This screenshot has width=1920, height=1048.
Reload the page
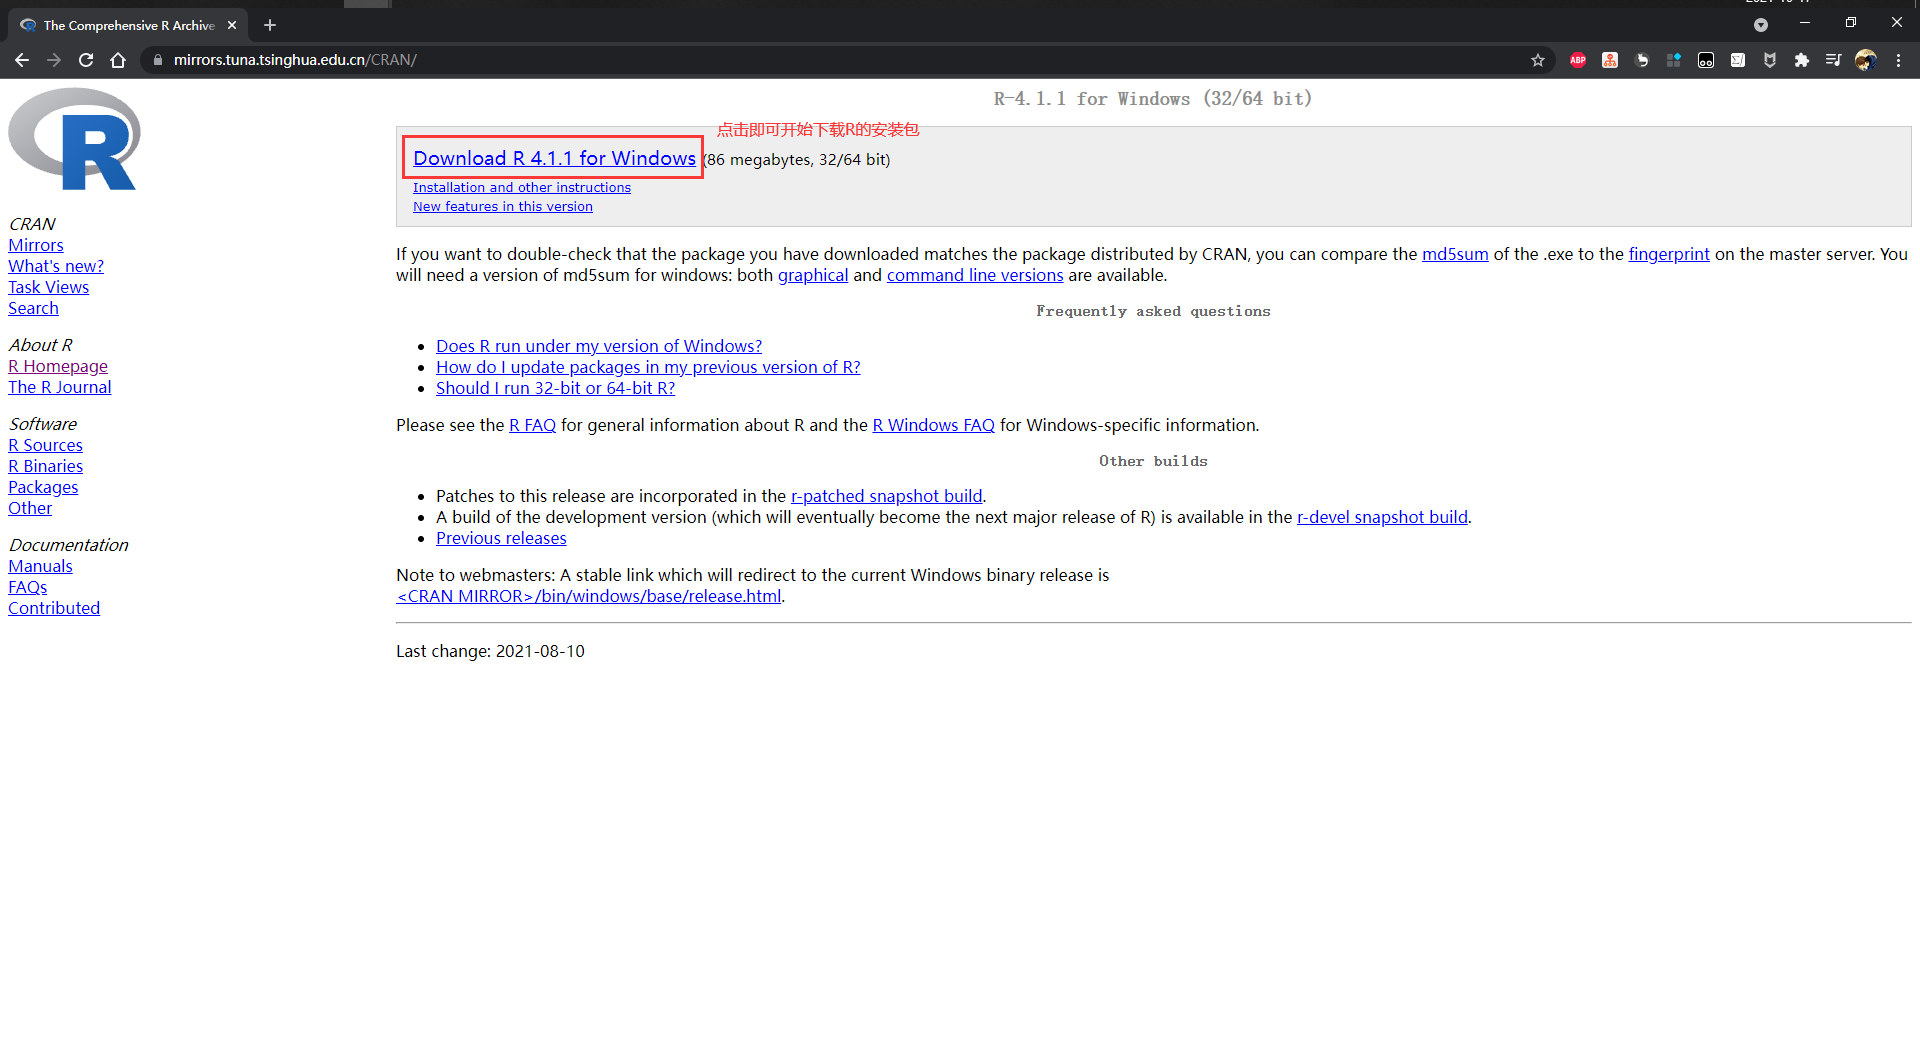click(x=86, y=60)
